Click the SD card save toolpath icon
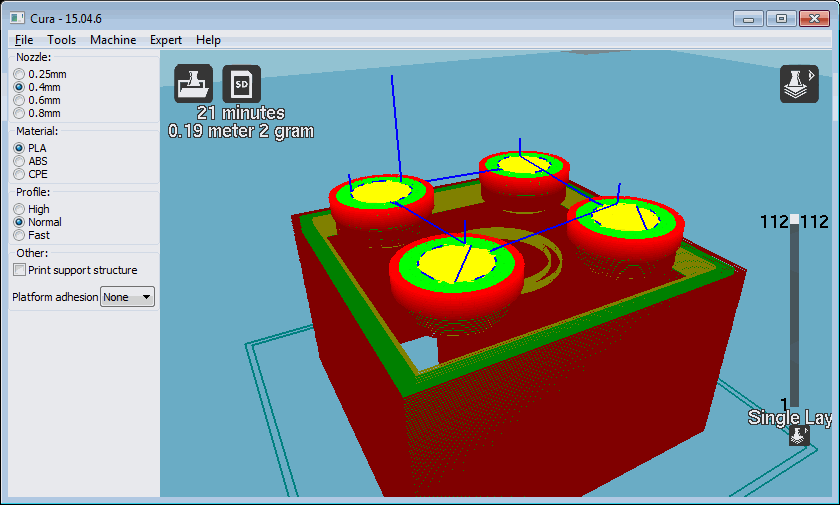 tap(241, 84)
